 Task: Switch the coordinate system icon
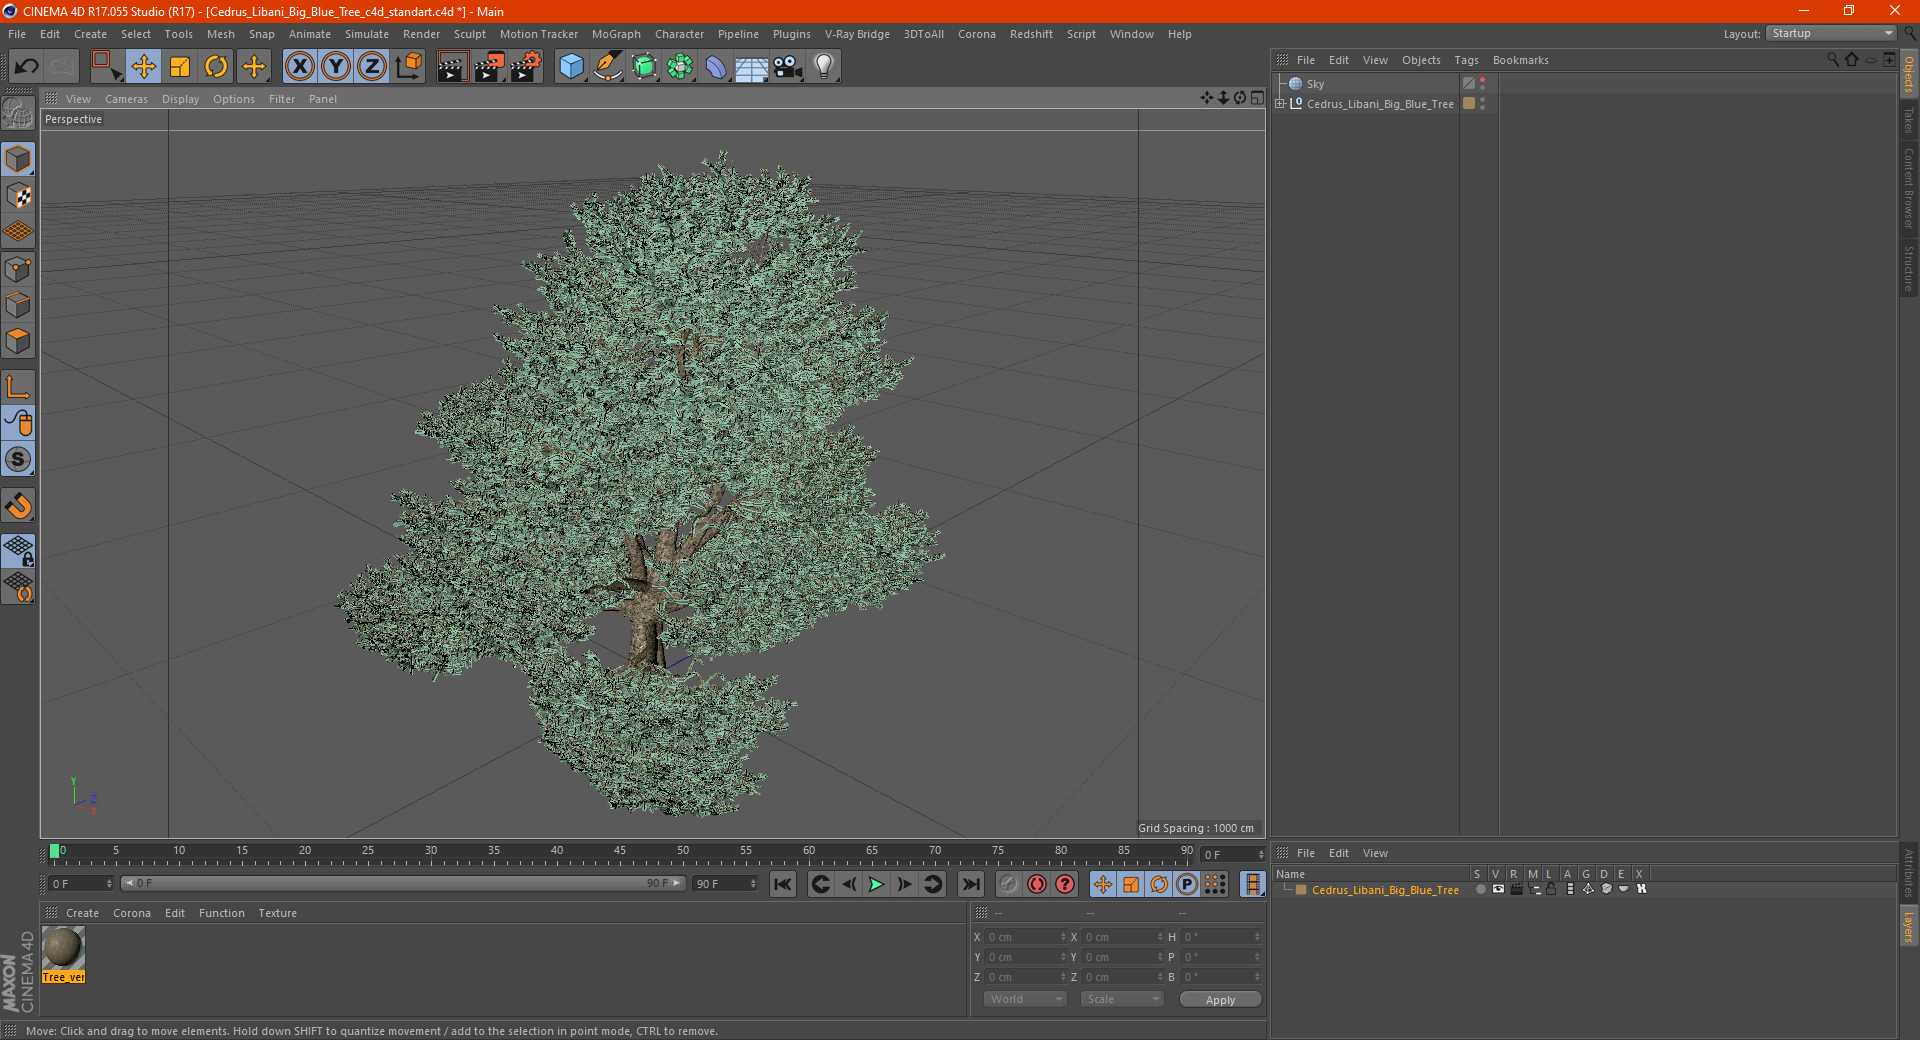(409, 67)
